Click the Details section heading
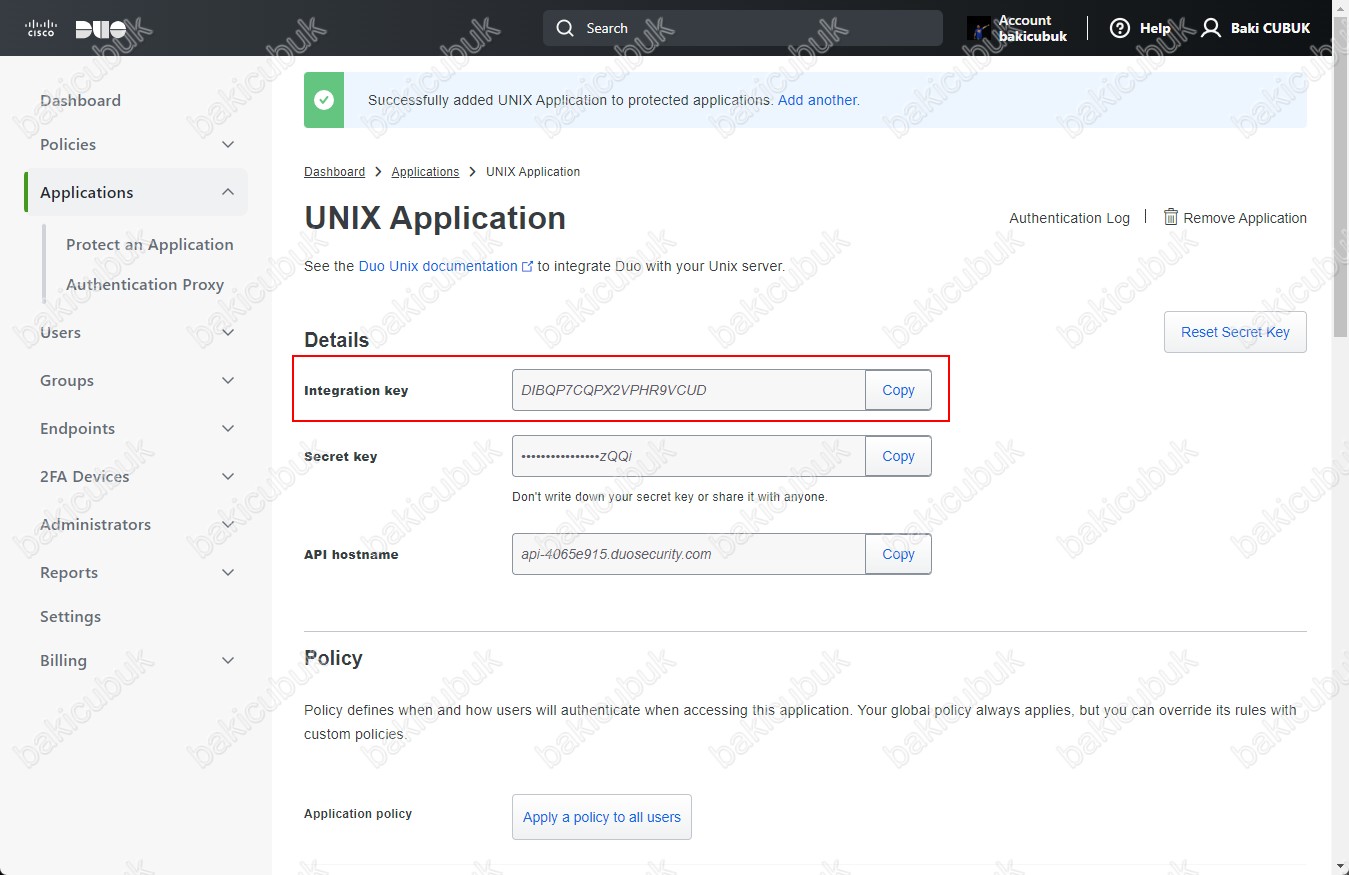This screenshot has width=1349, height=875. click(336, 340)
